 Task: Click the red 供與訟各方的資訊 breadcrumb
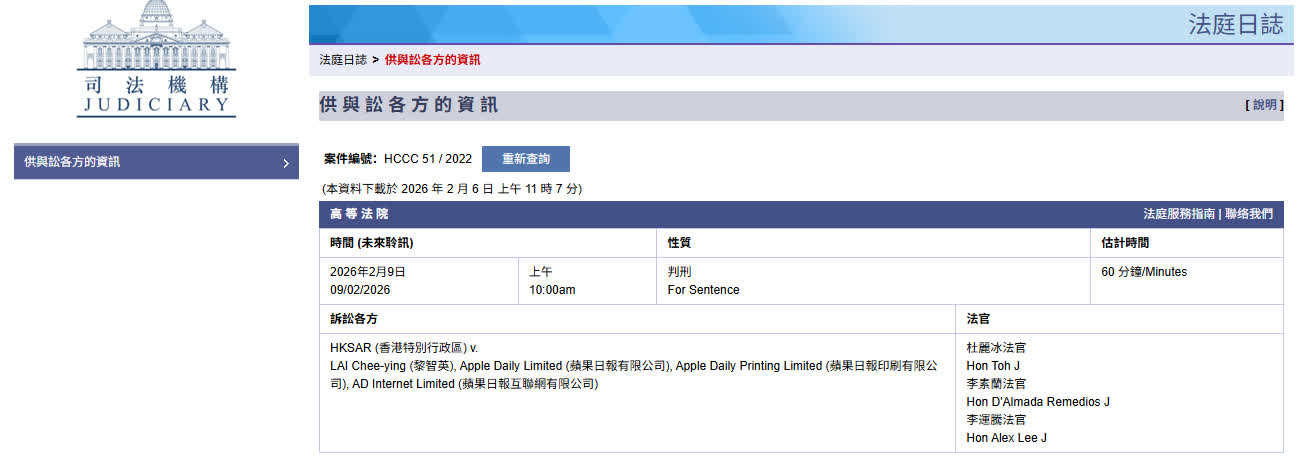(432, 60)
